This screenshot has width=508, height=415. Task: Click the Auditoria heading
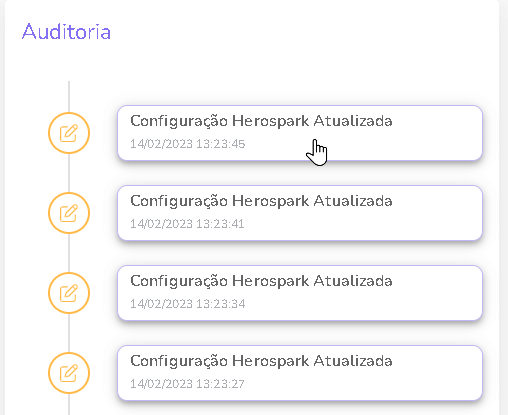(x=66, y=32)
